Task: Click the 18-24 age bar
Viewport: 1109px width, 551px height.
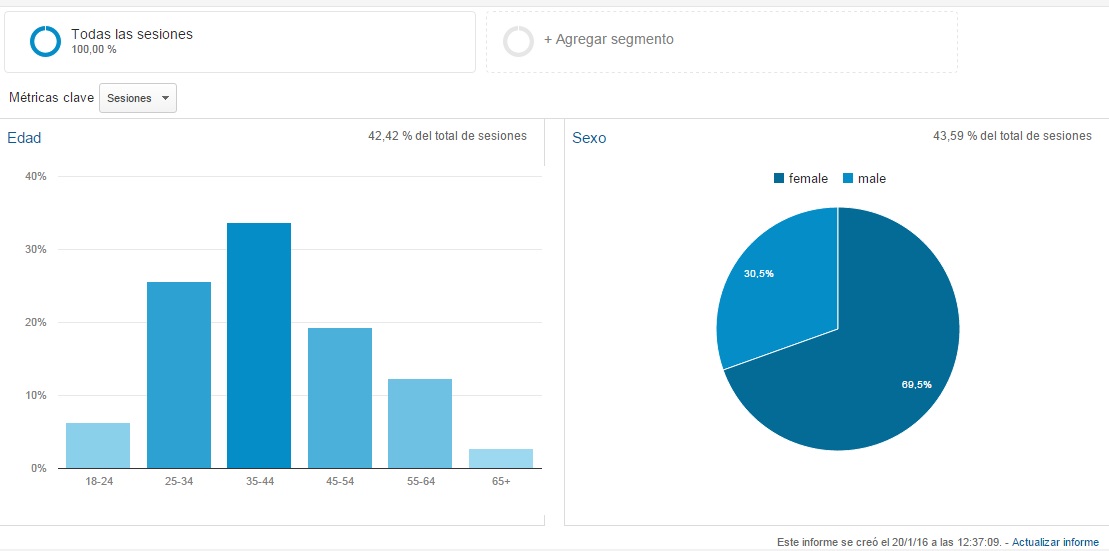Action: [98, 446]
